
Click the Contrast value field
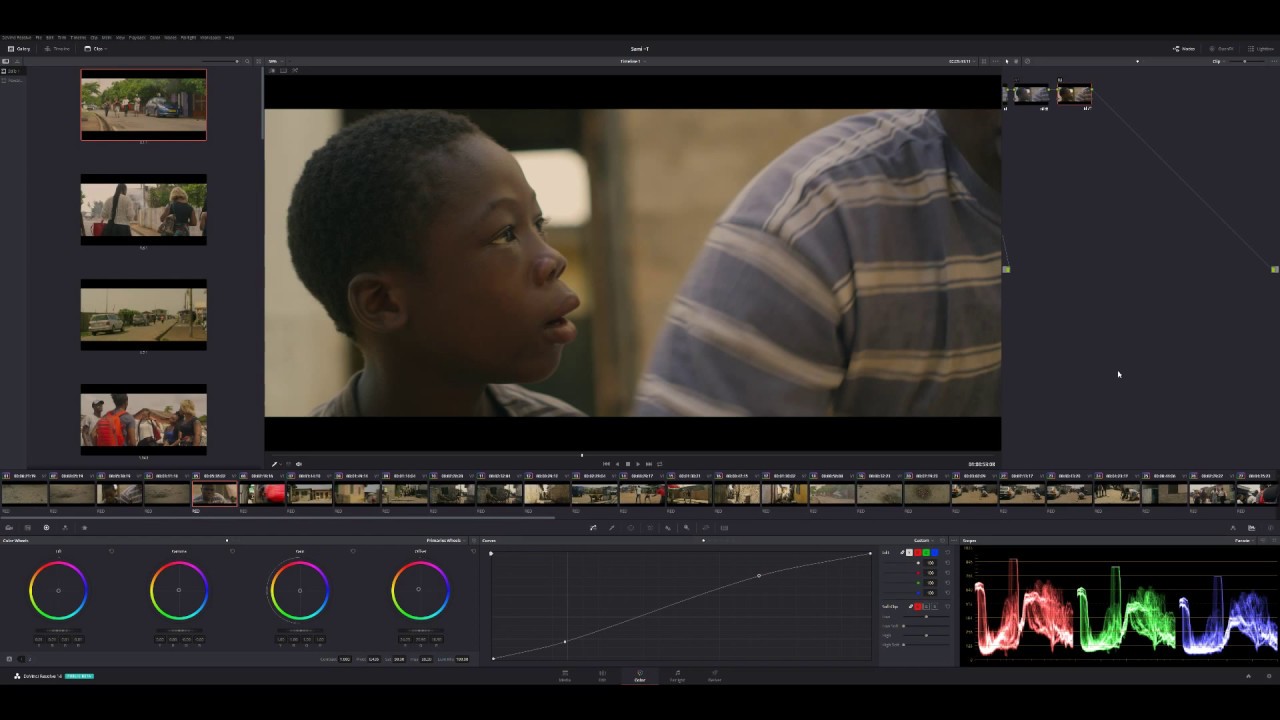(345, 659)
